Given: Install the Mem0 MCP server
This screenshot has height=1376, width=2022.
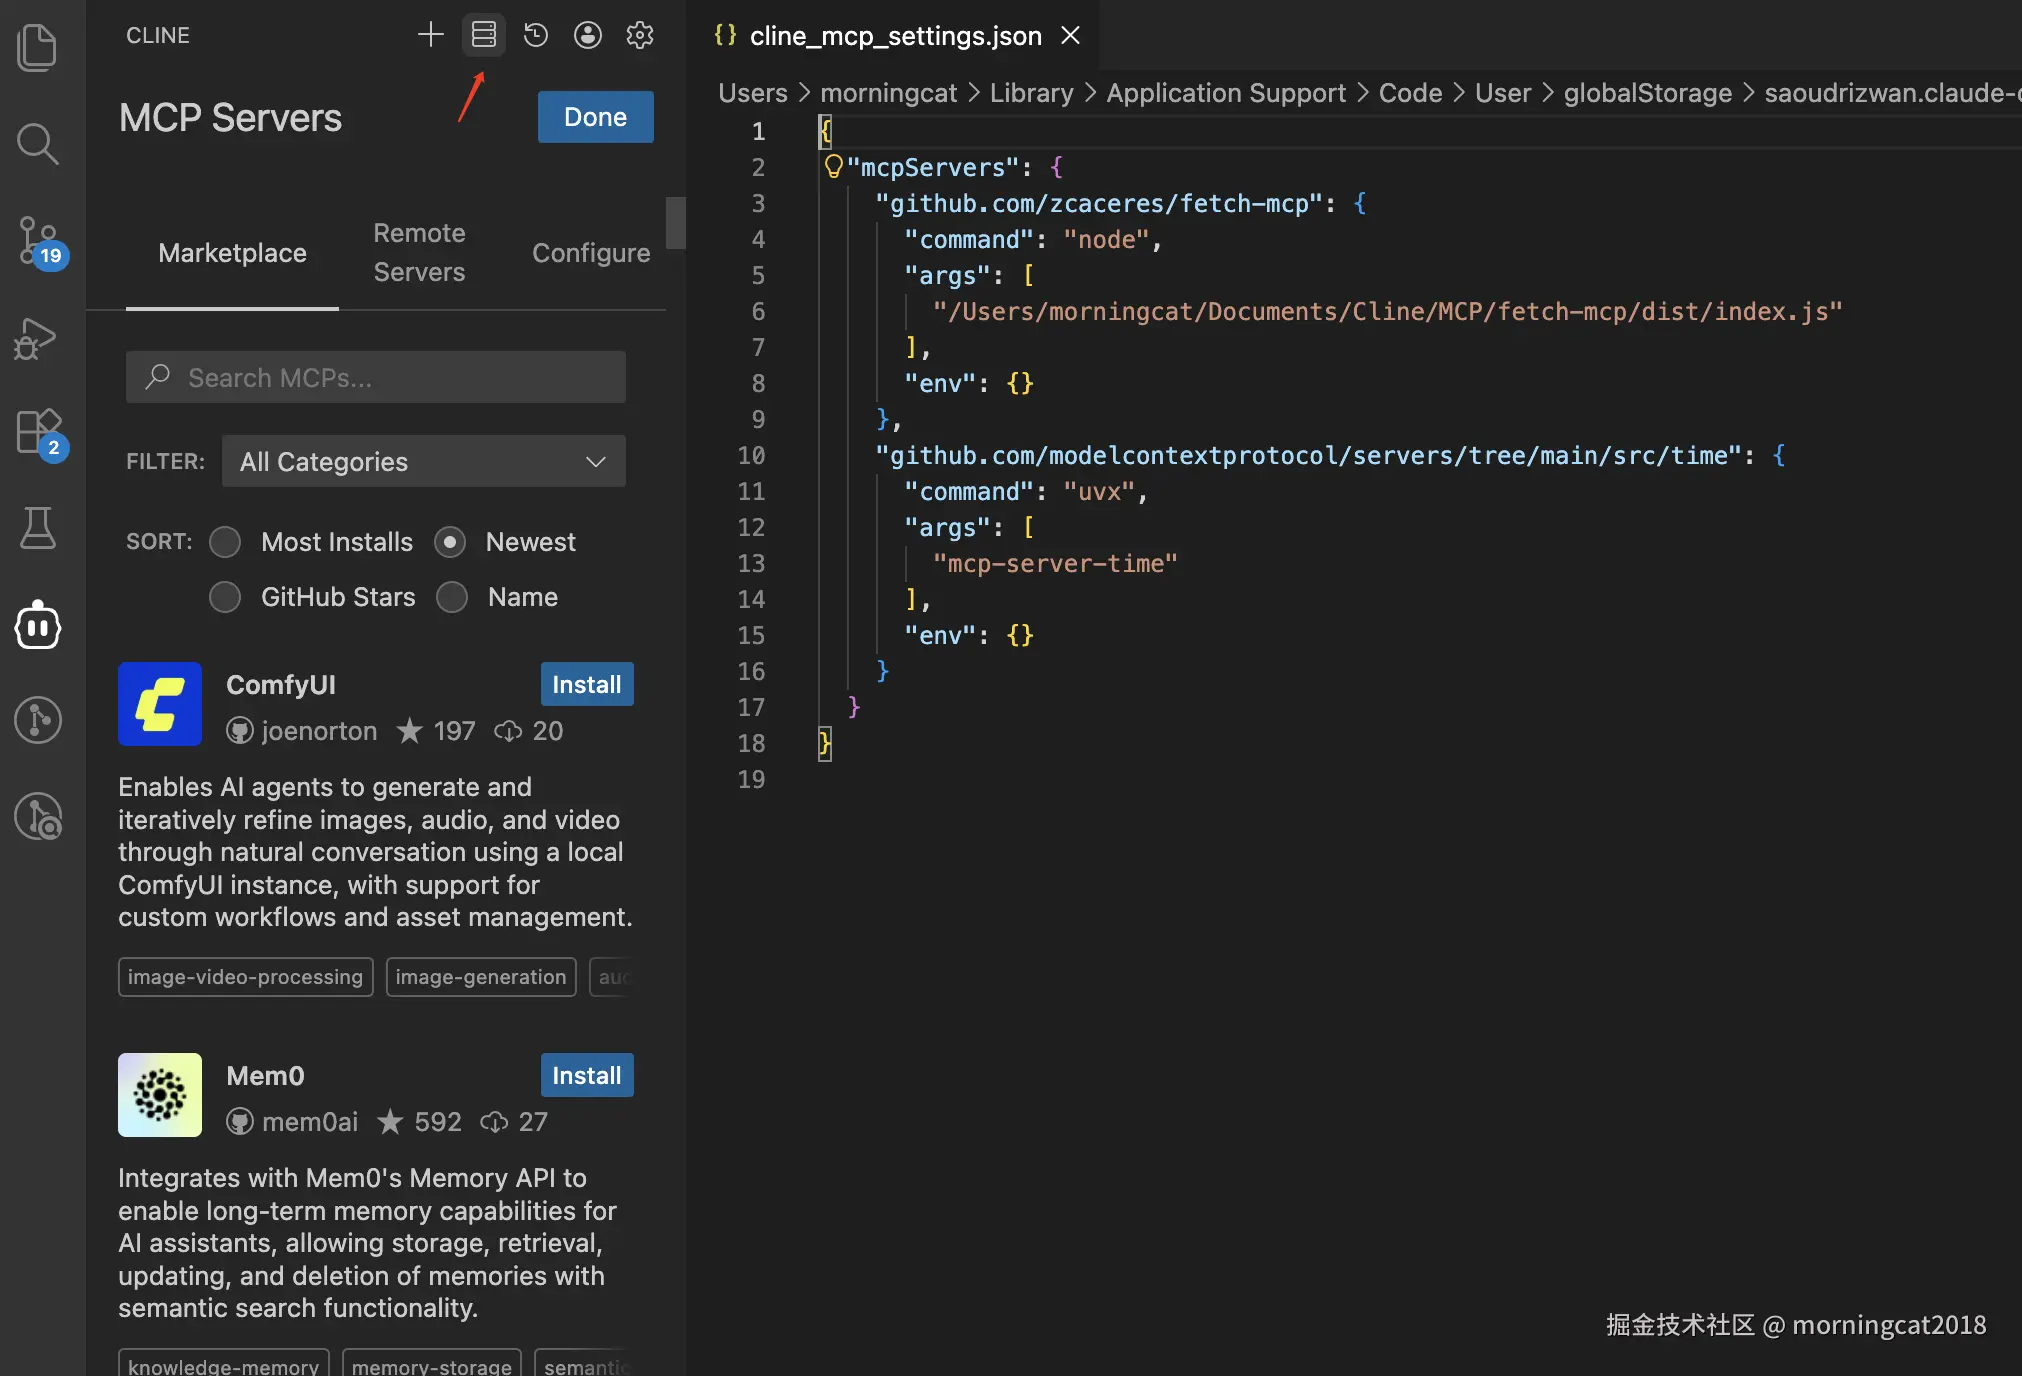Looking at the screenshot, I should pyautogui.click(x=587, y=1075).
